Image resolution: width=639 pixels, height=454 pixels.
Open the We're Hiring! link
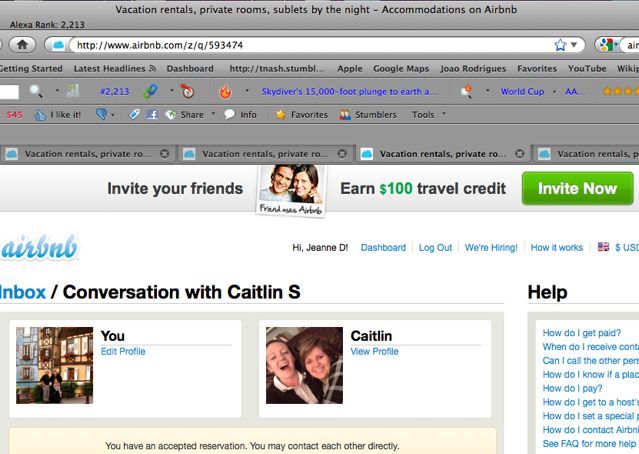pyautogui.click(x=491, y=247)
